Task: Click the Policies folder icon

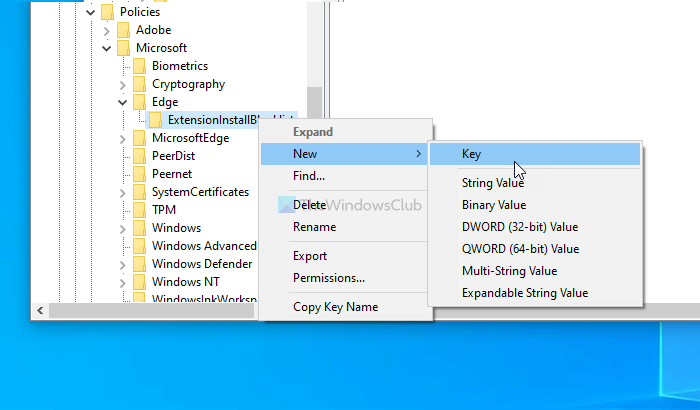Action: (x=108, y=12)
